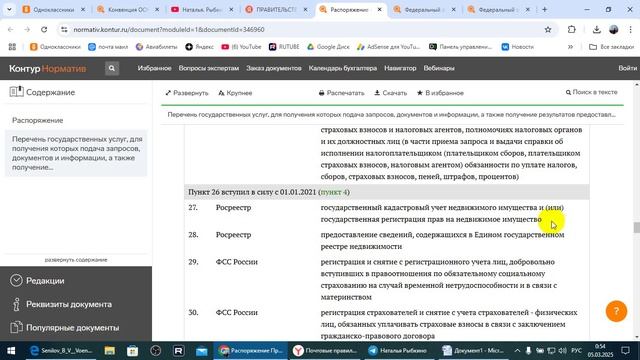This screenshot has height=360, width=640.
Task: Open the AdSense для YouTube bookmark
Action: [x=389, y=47]
